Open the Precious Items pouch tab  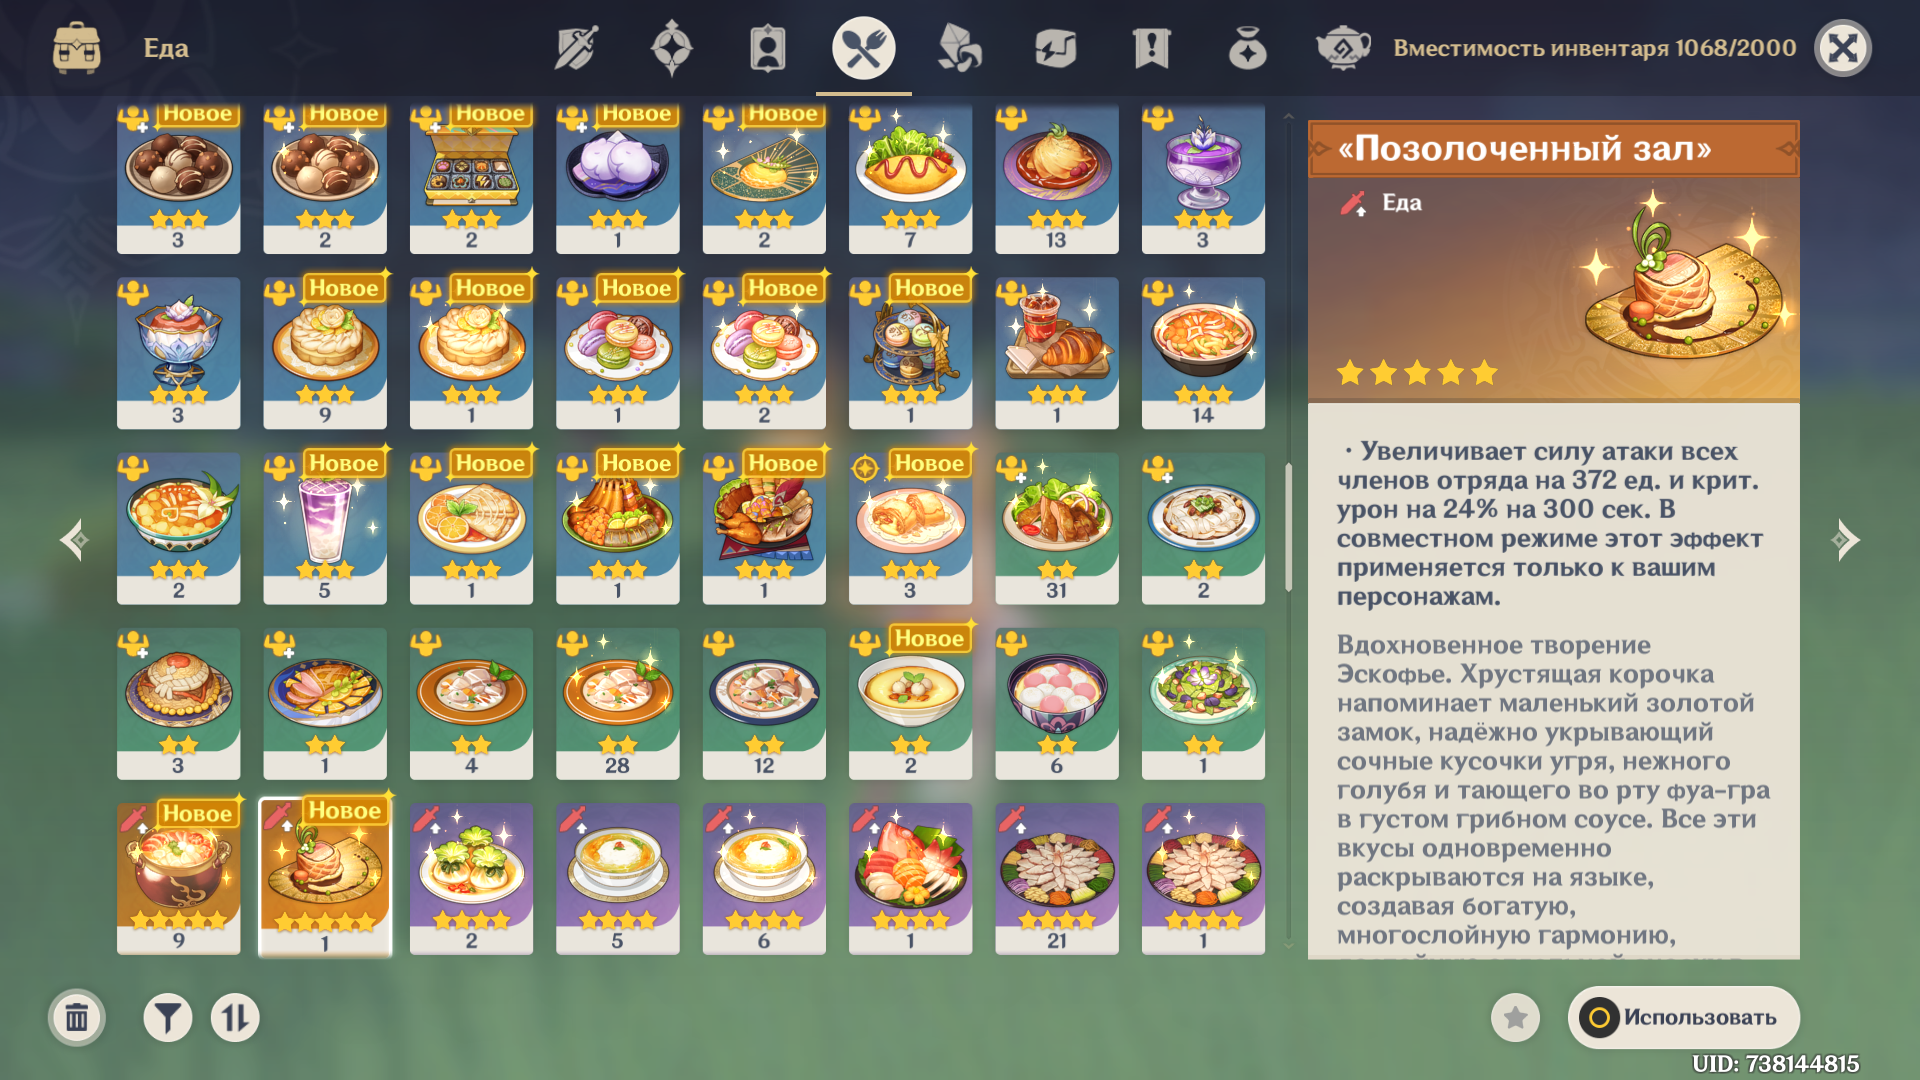tap(1248, 48)
